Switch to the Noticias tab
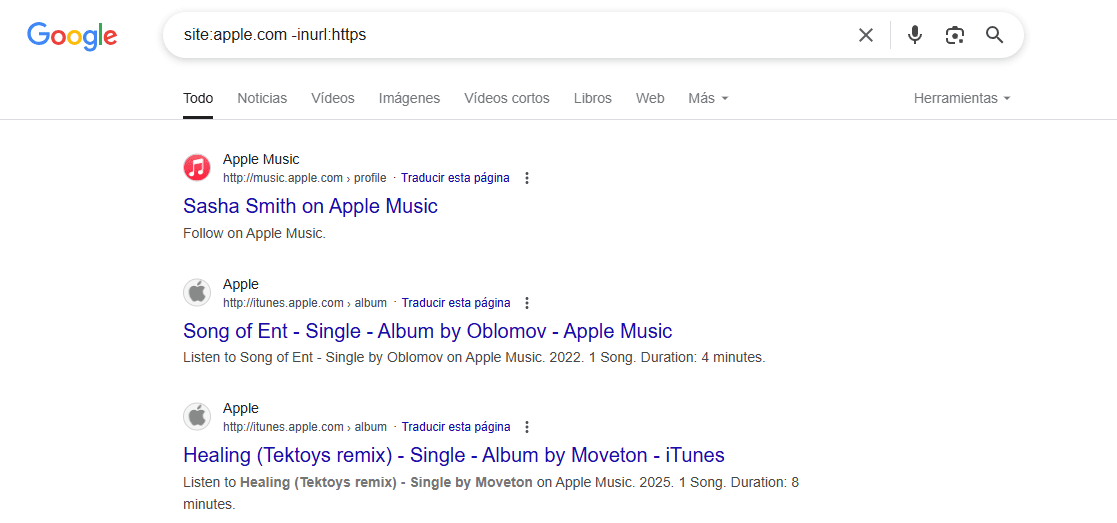The image size is (1117, 523). point(262,98)
